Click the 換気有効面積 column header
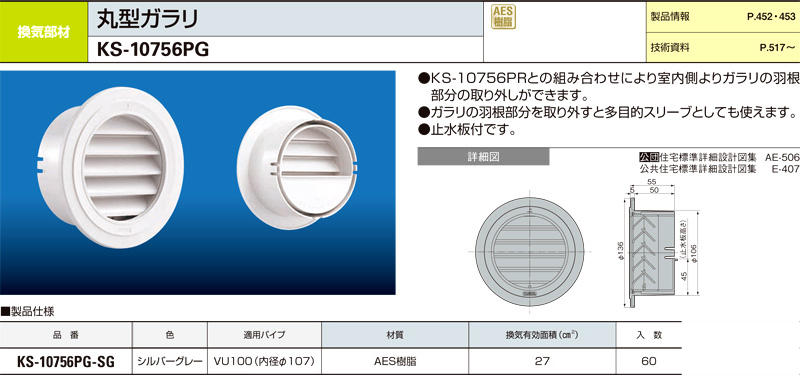 (541, 335)
